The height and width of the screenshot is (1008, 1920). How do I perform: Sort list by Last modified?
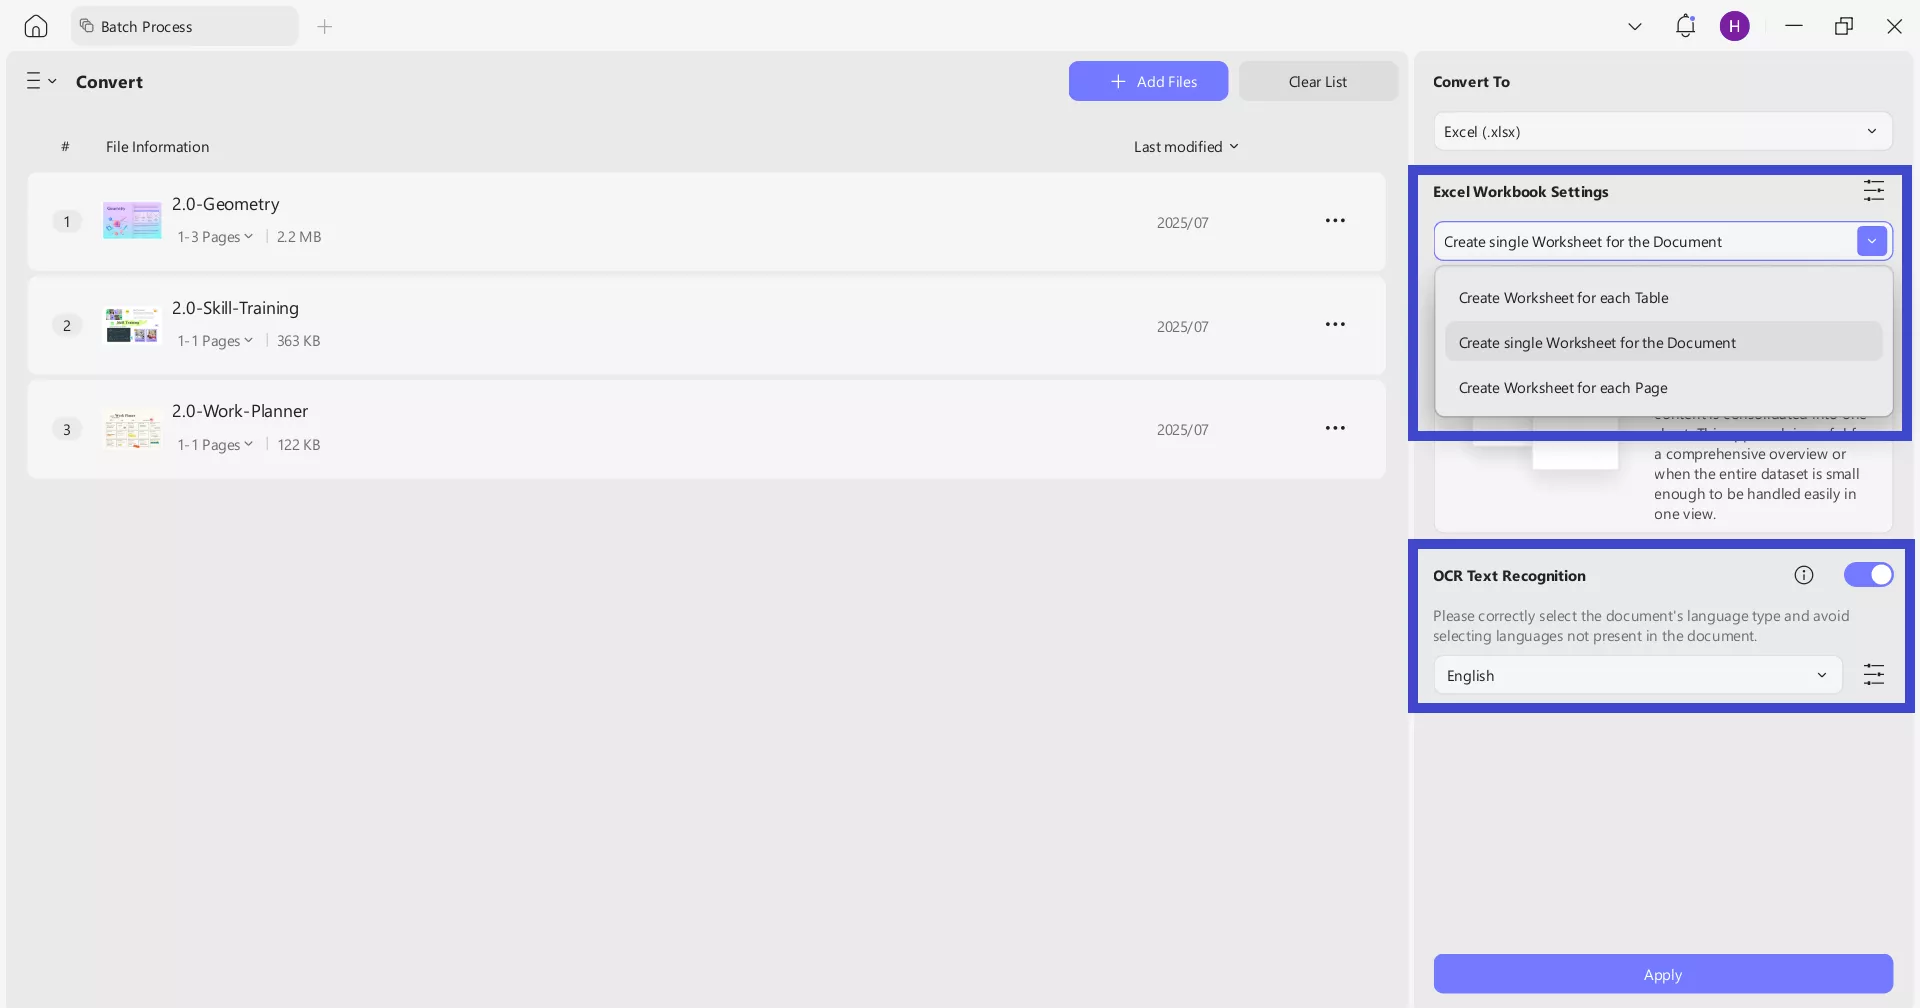[x=1185, y=147]
